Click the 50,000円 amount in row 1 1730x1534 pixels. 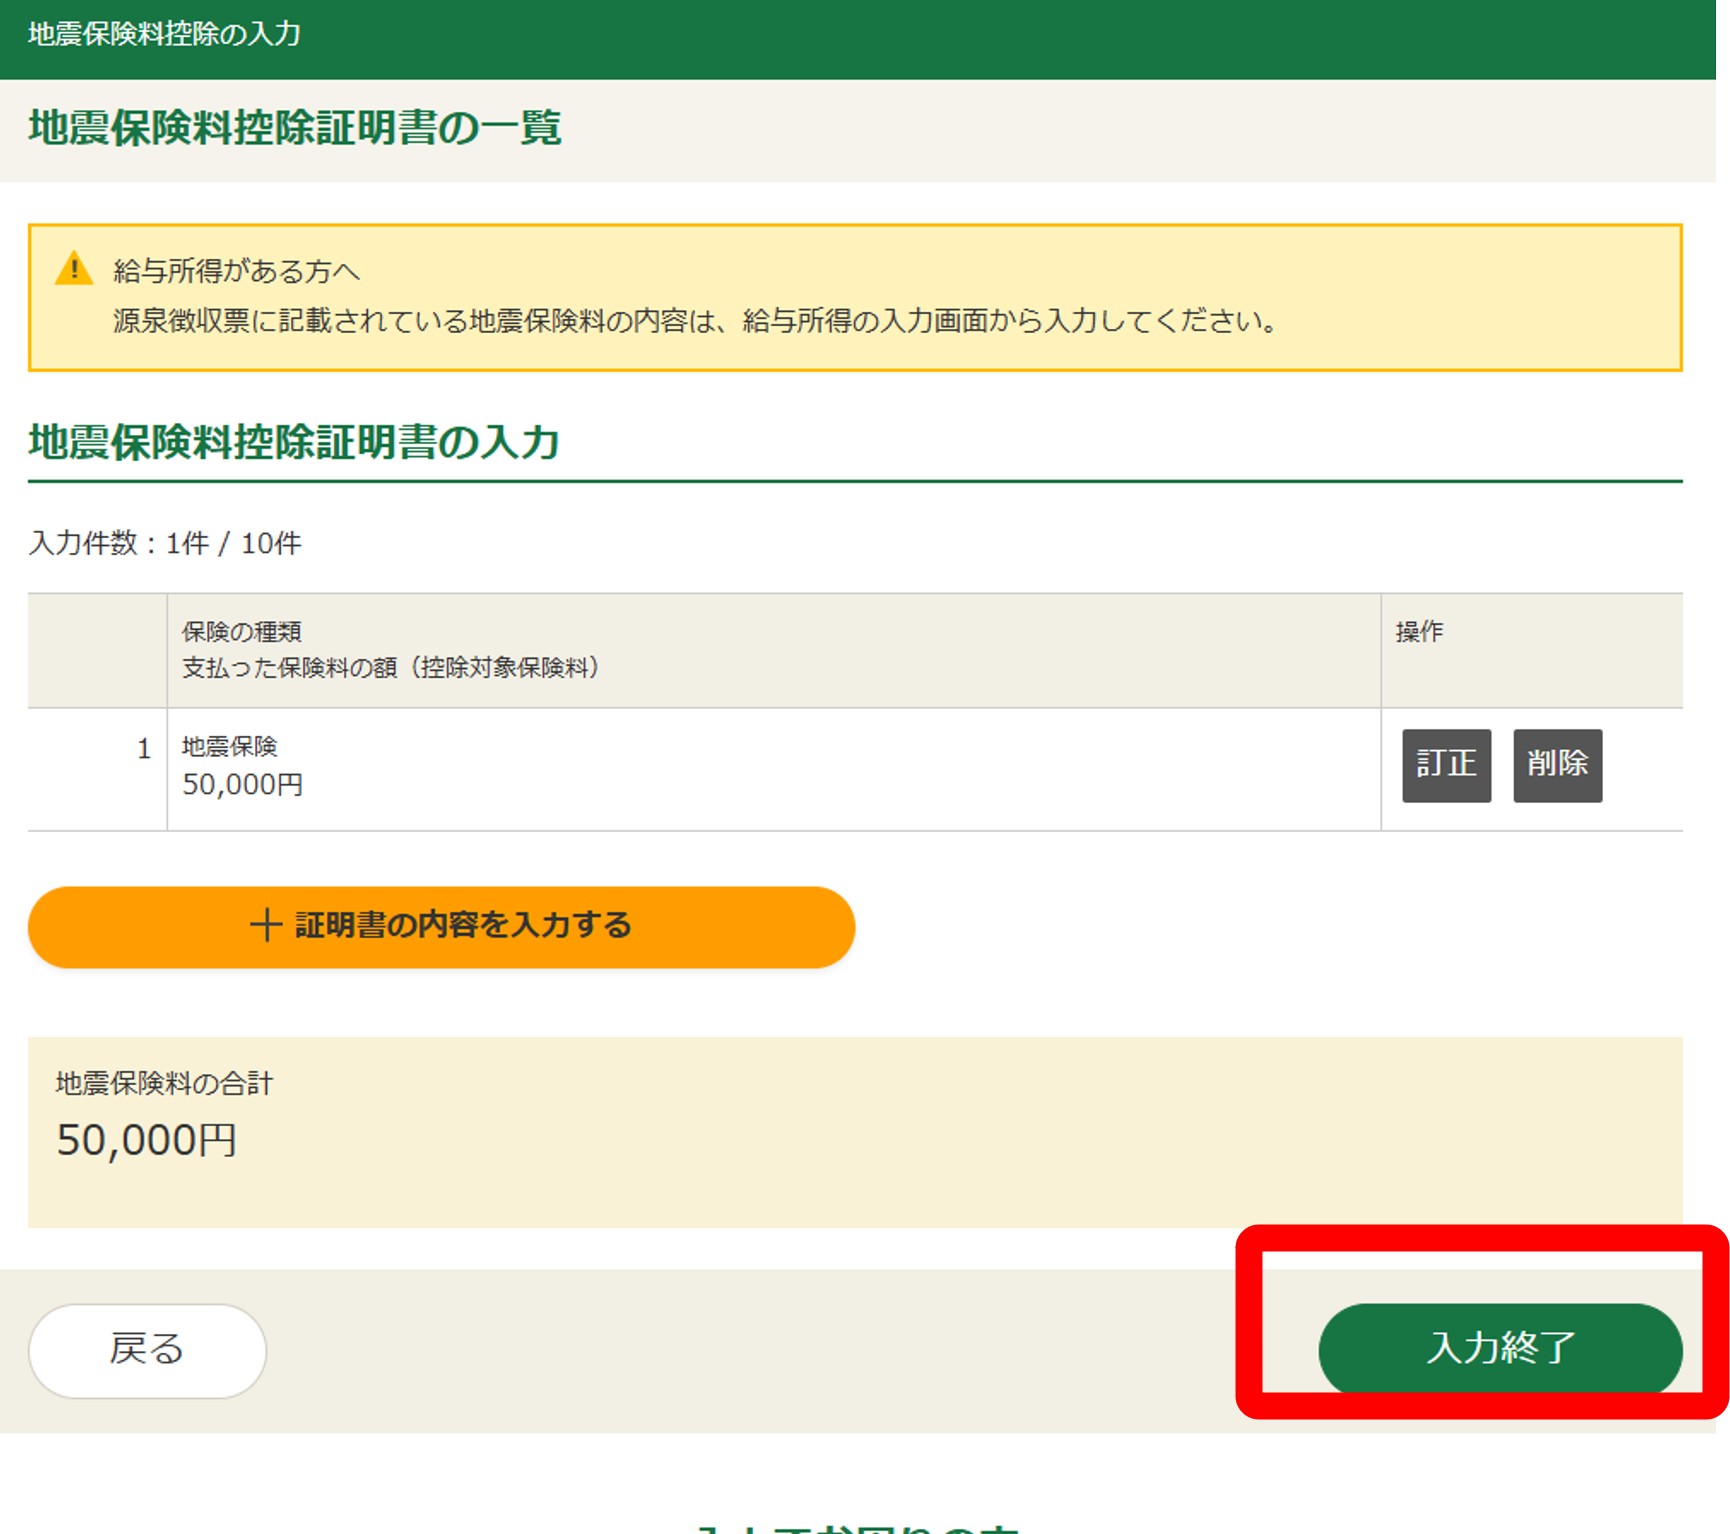(242, 785)
